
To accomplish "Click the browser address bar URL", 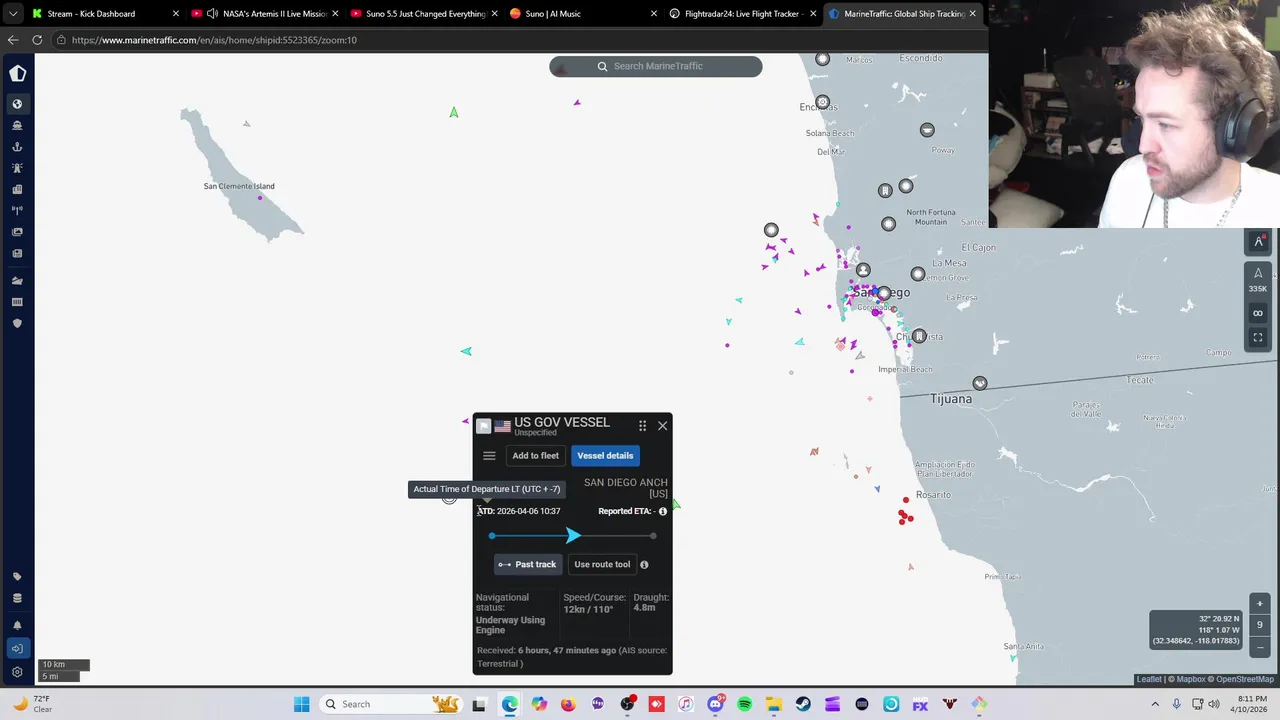I will point(214,40).
